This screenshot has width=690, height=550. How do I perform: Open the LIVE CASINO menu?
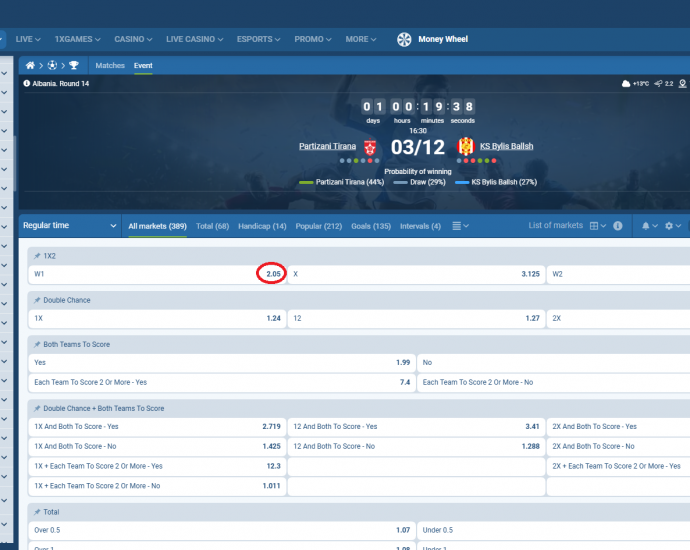click(195, 39)
